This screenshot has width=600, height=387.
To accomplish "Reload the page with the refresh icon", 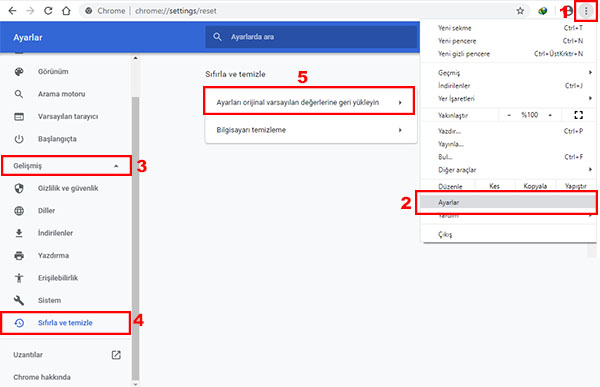I will coord(48,11).
